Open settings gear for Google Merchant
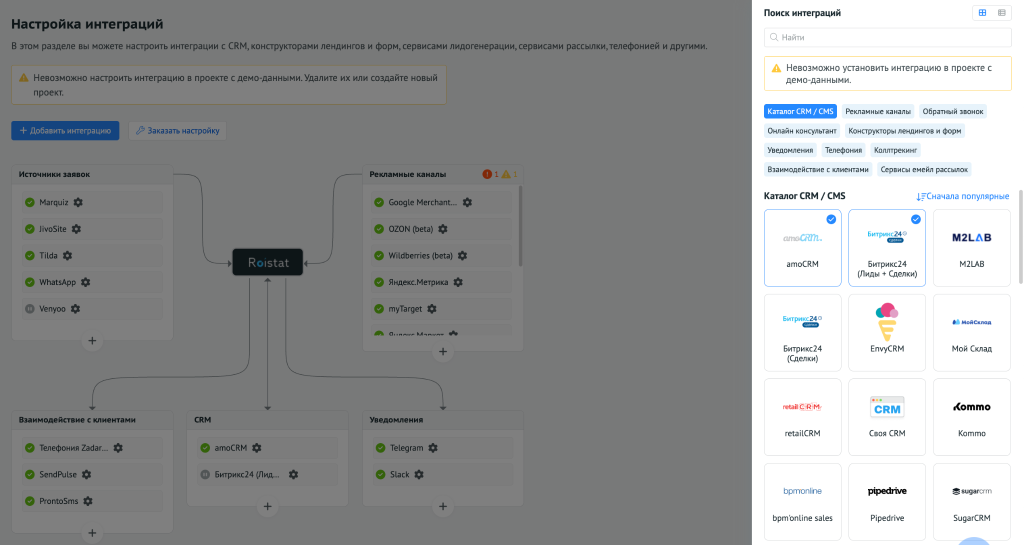1024x545 pixels. [467, 202]
